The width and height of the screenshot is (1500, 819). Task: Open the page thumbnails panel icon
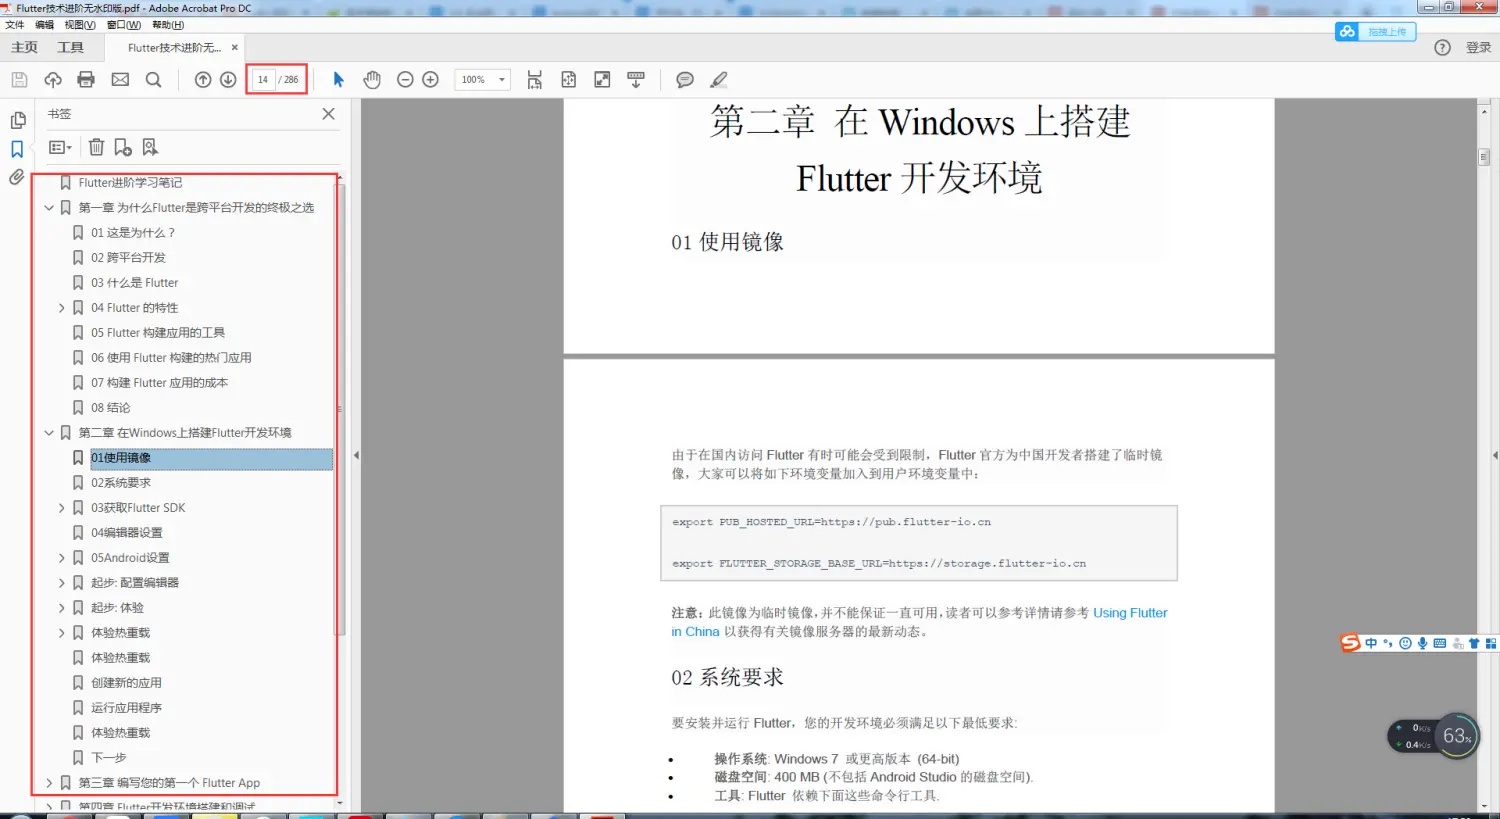point(17,120)
